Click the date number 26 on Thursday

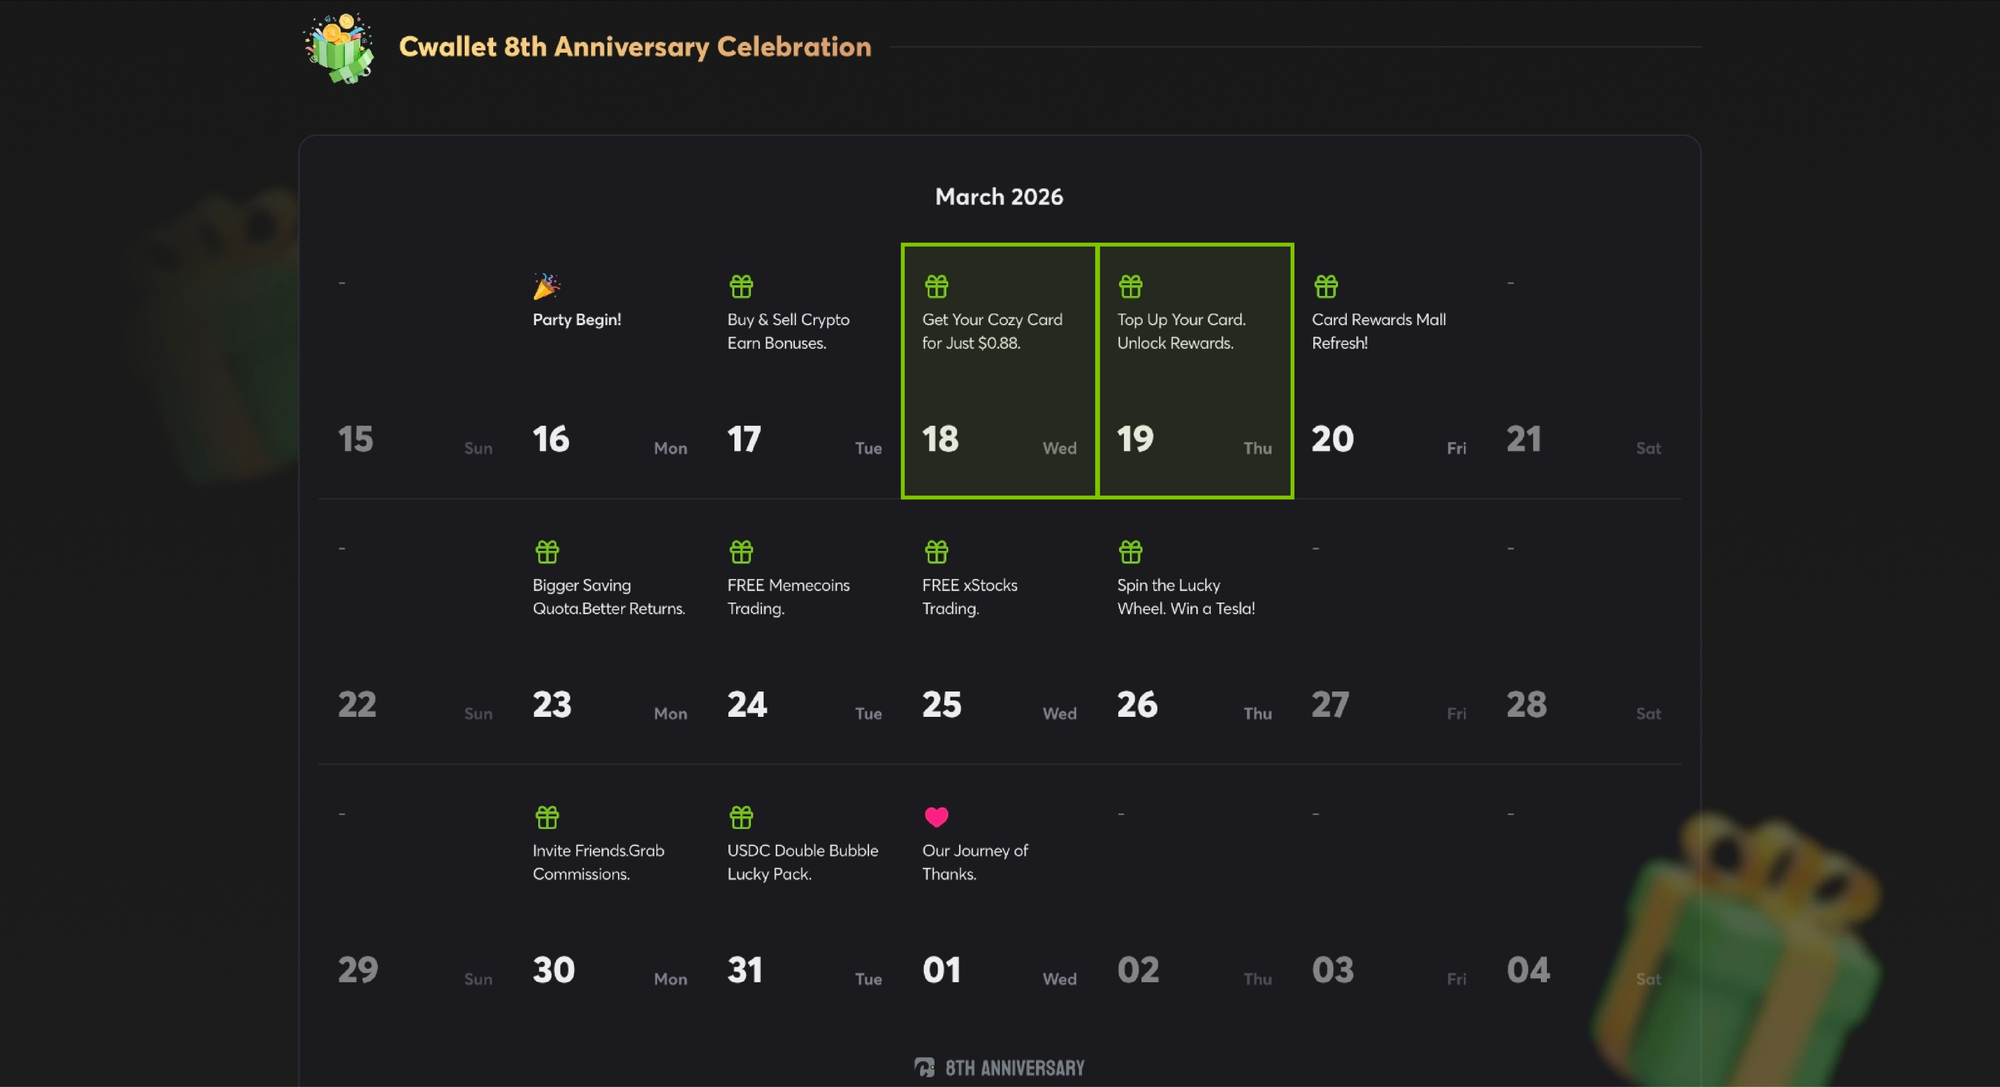pyautogui.click(x=1137, y=704)
